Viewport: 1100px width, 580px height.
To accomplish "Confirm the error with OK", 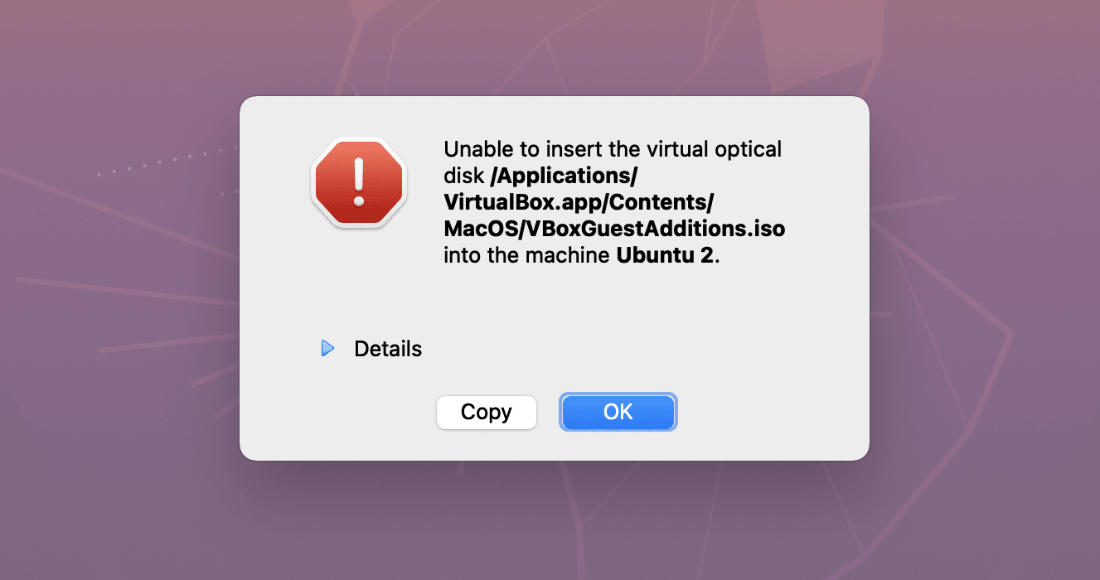I will [x=618, y=411].
